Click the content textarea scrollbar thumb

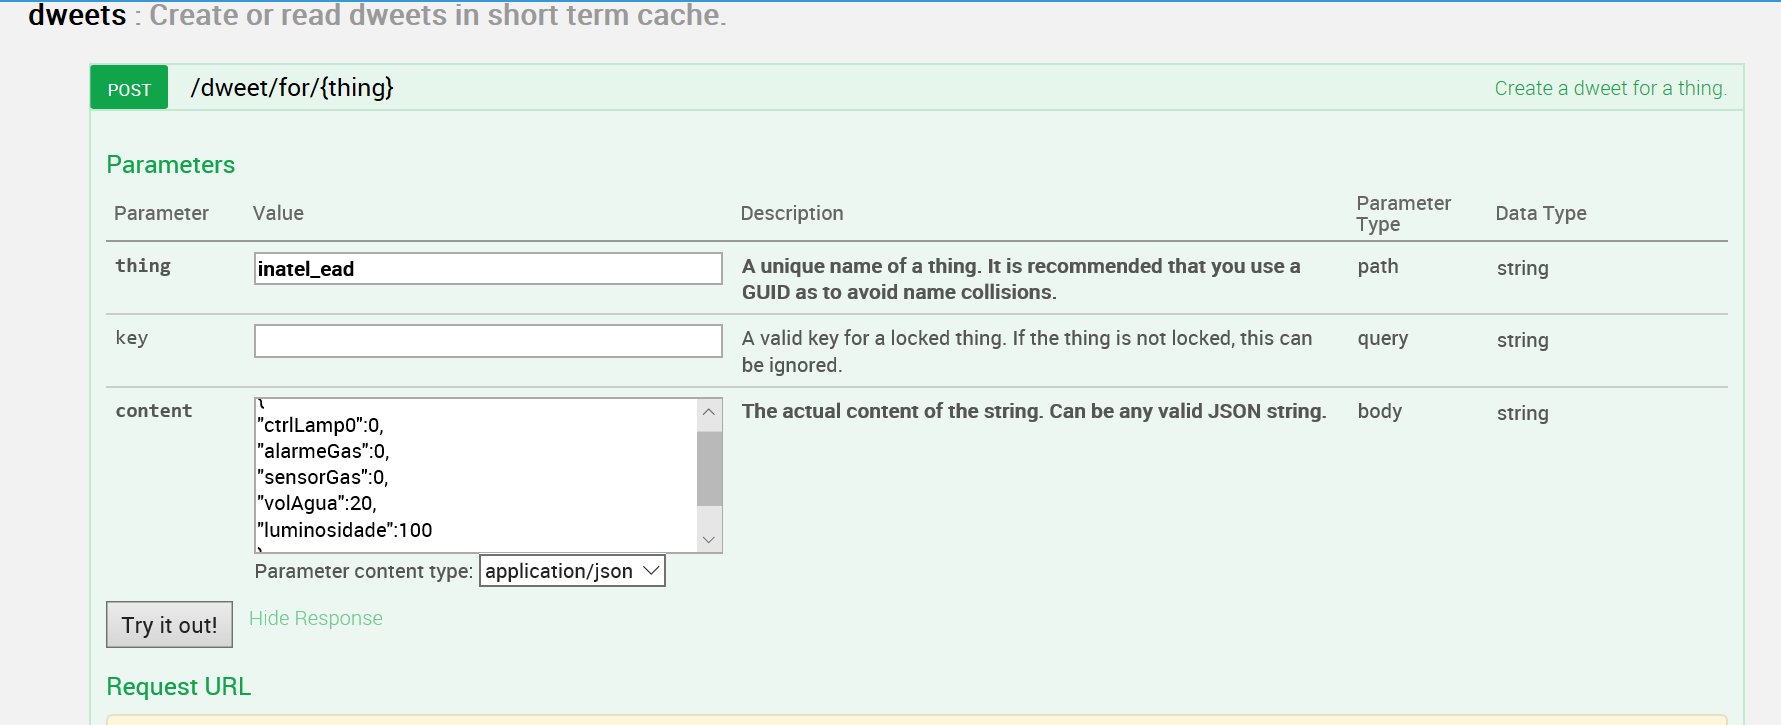[x=709, y=468]
